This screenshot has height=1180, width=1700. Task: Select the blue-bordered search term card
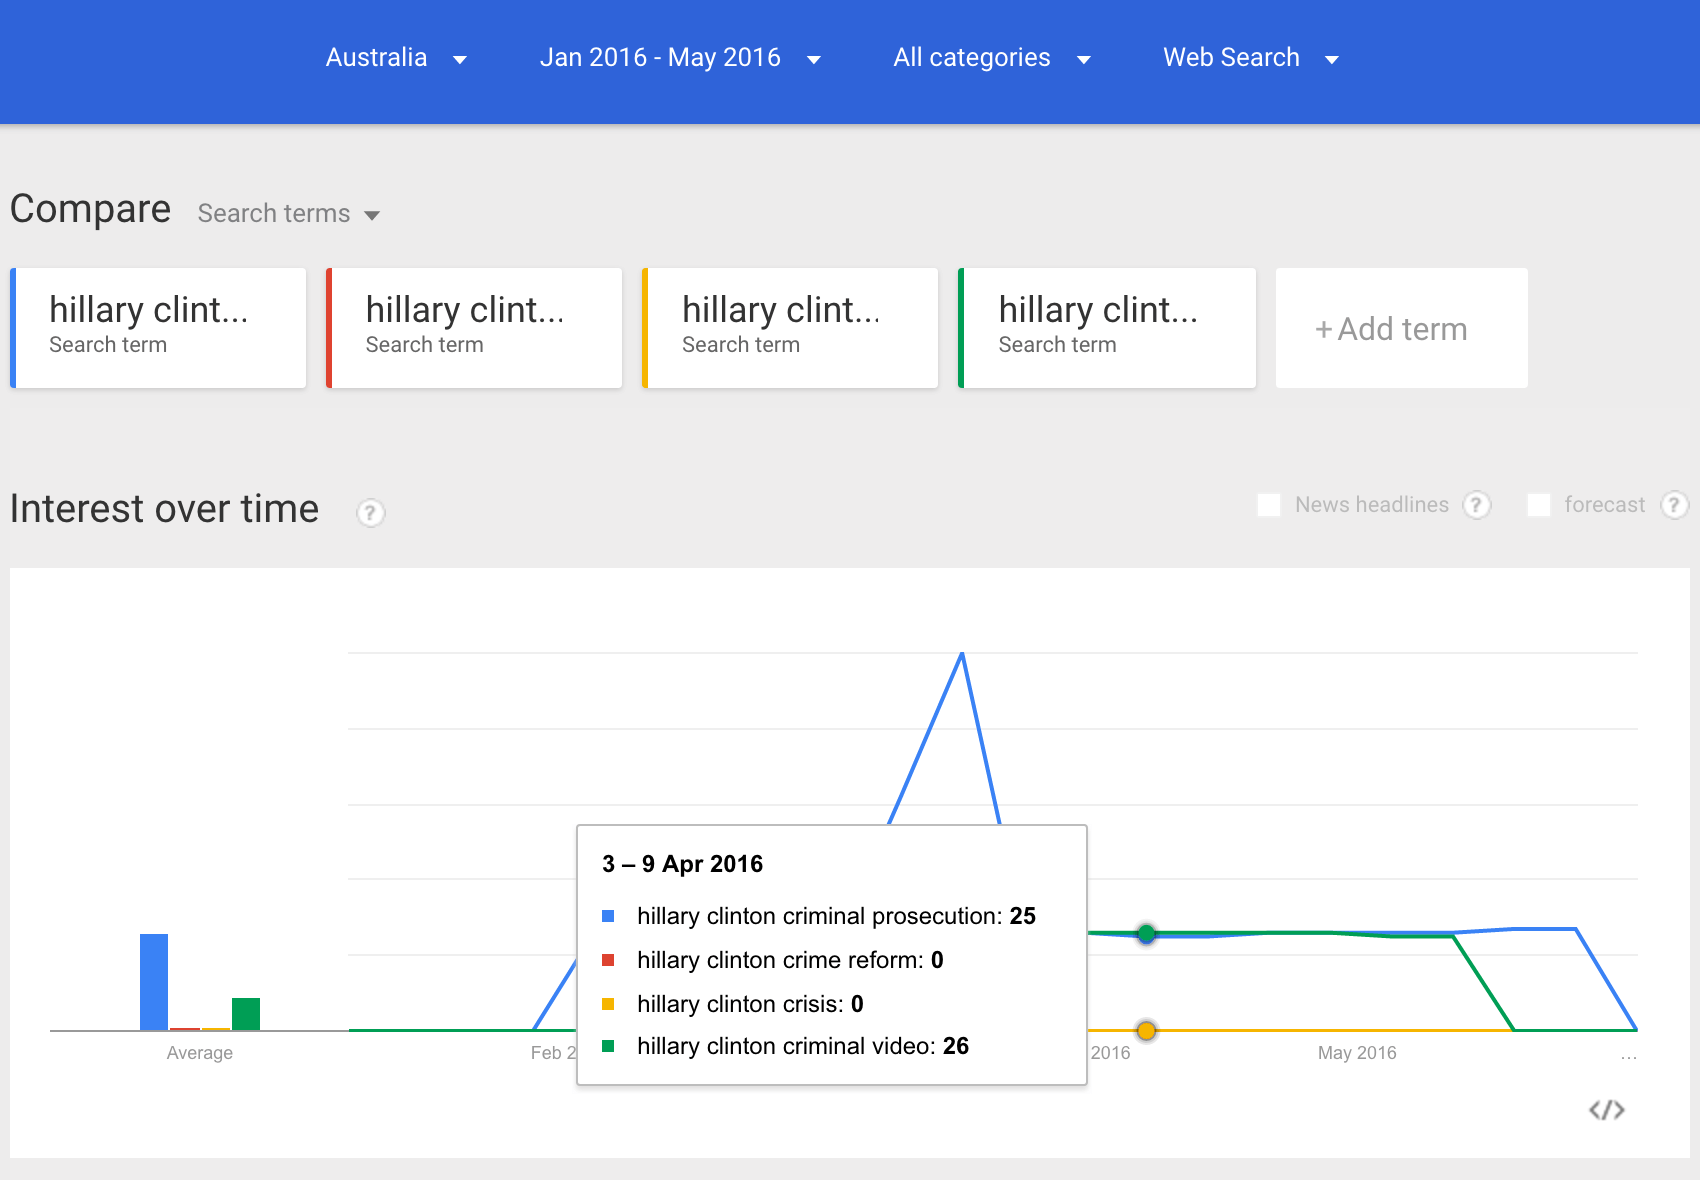pos(158,328)
